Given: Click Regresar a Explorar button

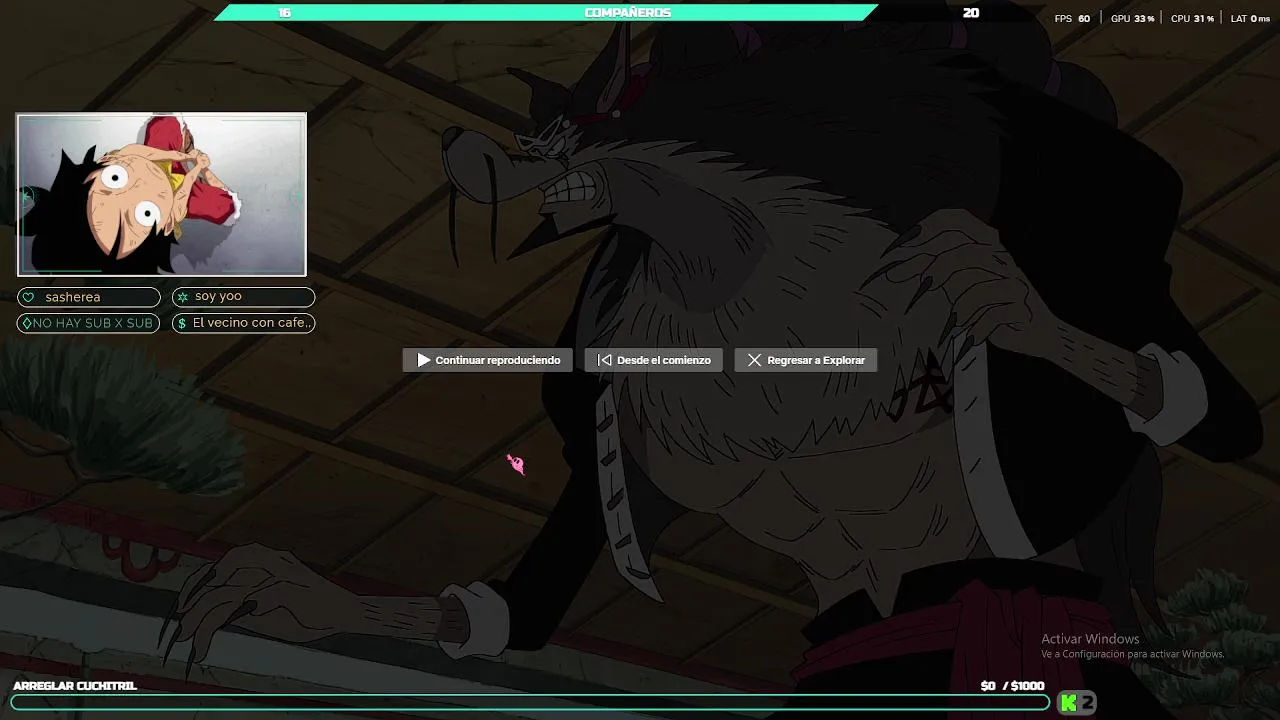Looking at the screenshot, I should (x=806, y=360).
